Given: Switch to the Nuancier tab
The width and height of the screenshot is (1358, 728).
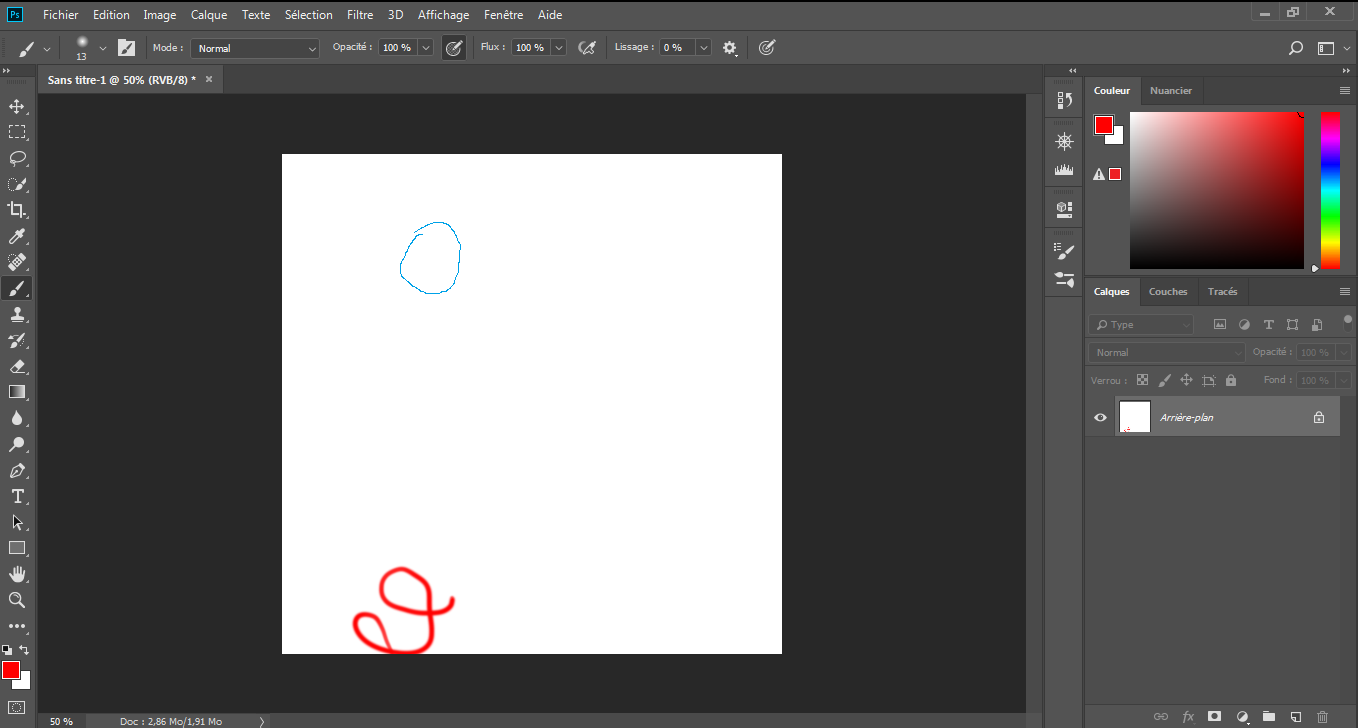Looking at the screenshot, I should coord(1170,90).
